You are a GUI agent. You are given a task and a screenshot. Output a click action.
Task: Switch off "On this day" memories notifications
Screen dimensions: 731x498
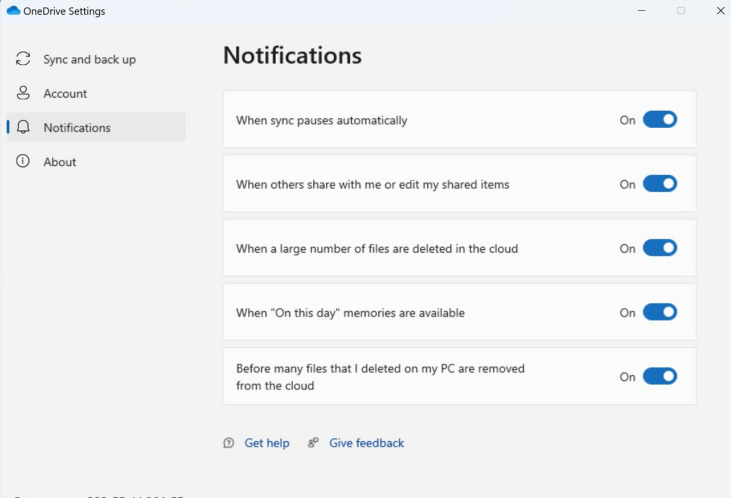click(x=659, y=312)
